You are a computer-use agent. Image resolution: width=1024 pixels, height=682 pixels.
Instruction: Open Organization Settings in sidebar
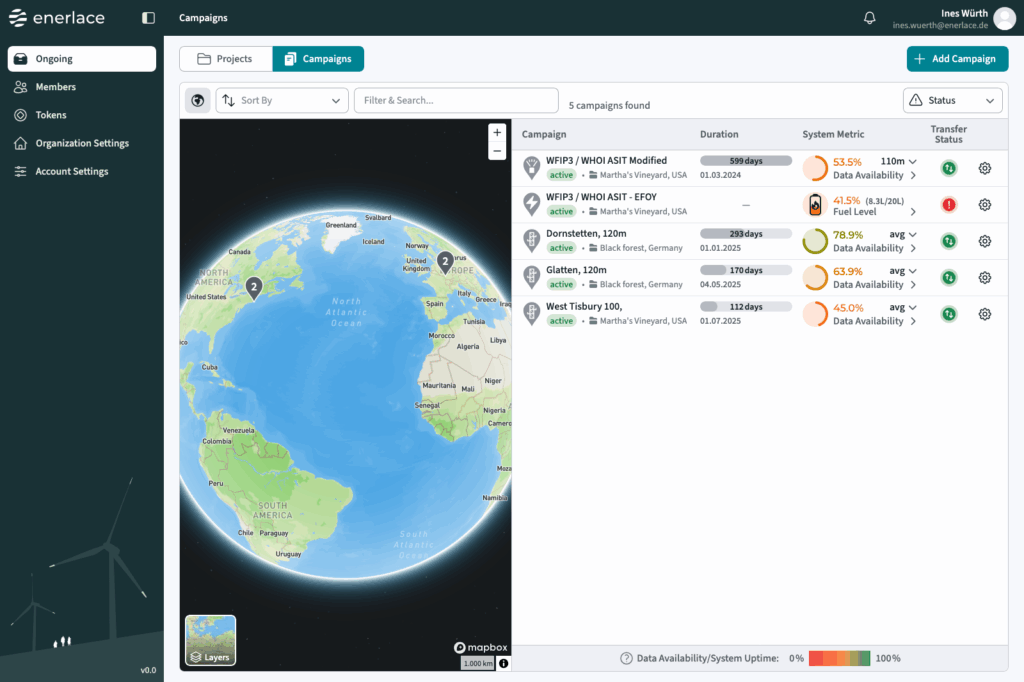82,143
